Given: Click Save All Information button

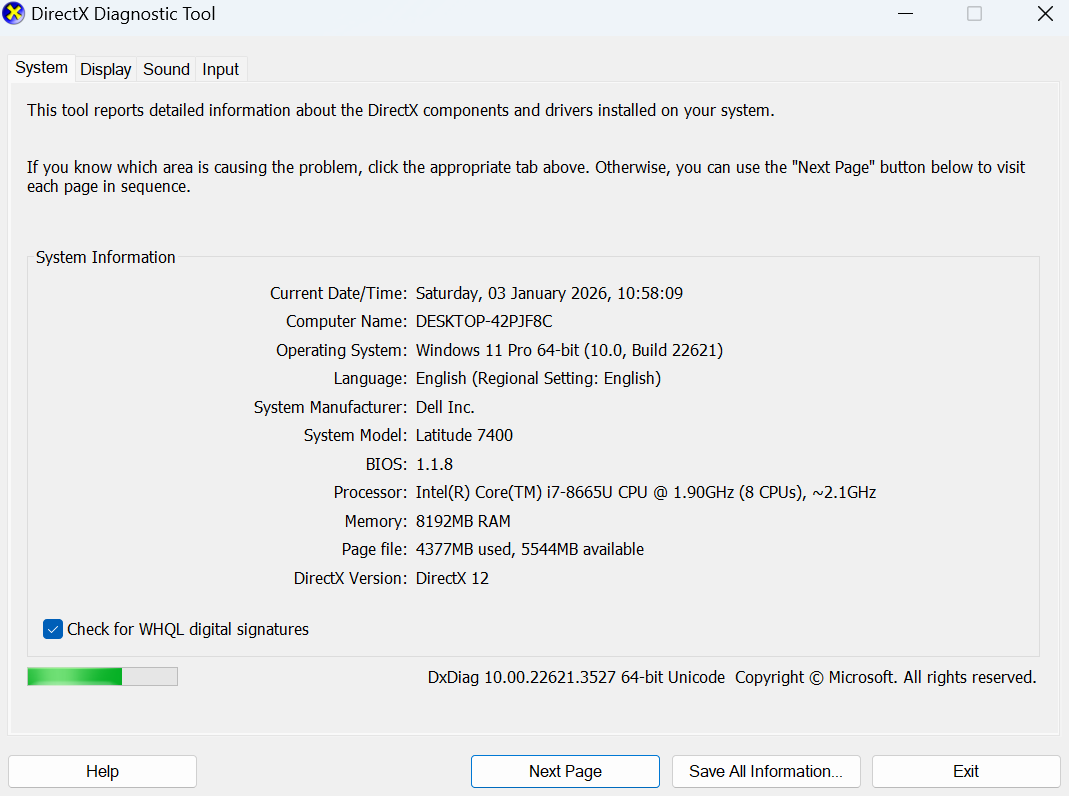Looking at the screenshot, I should coord(766,771).
